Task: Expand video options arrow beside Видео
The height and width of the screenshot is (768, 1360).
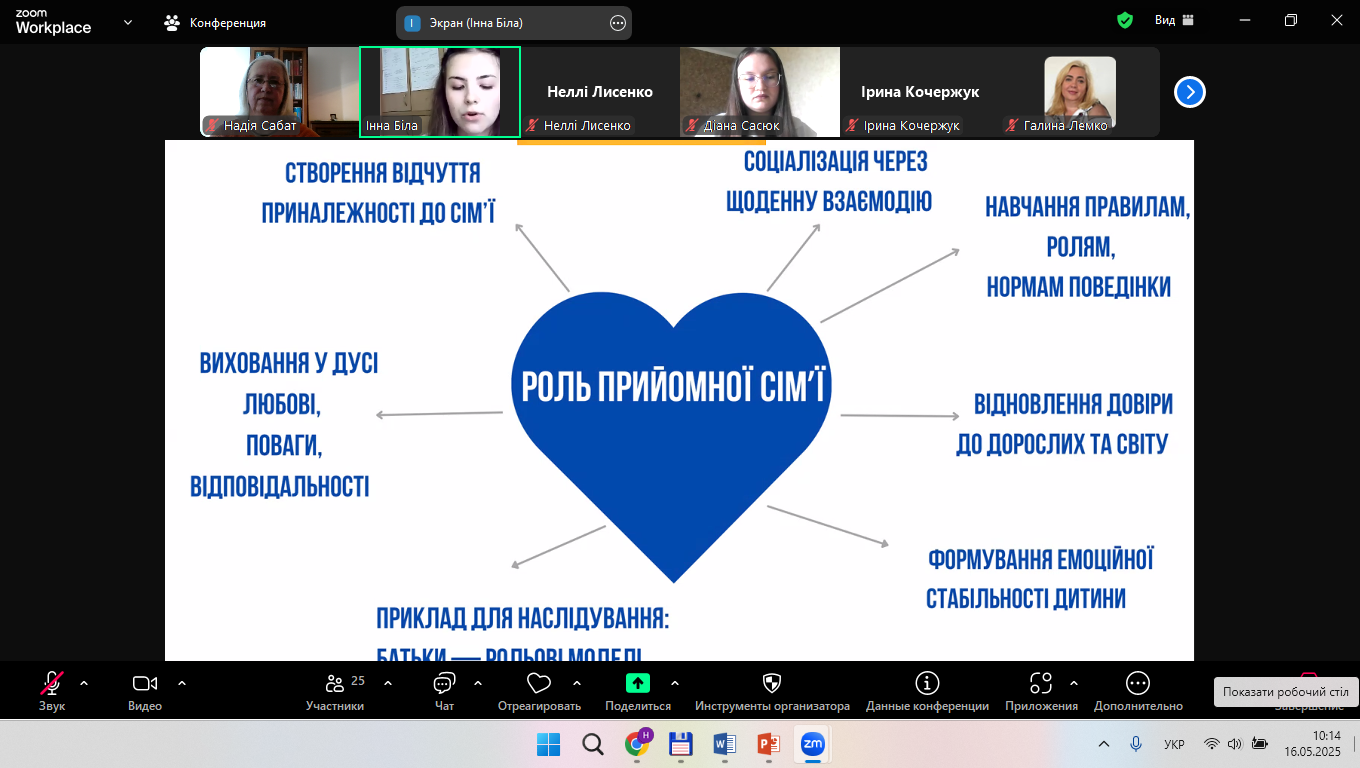Action: pyautogui.click(x=182, y=684)
